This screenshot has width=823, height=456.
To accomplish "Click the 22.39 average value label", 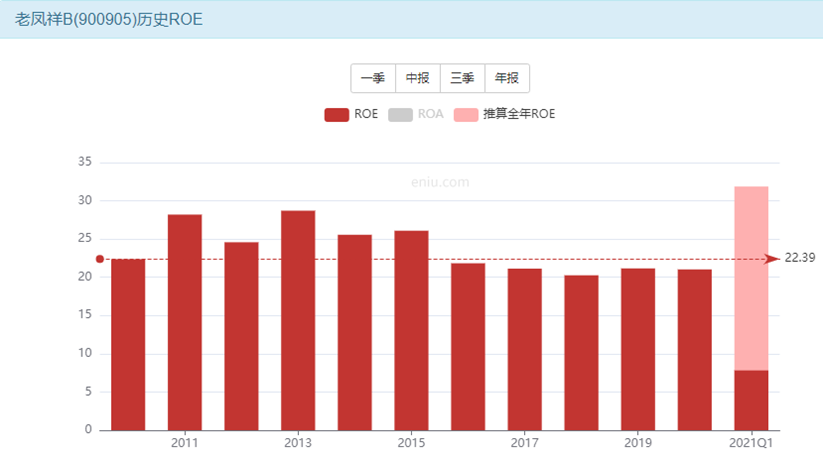I will point(800,258).
